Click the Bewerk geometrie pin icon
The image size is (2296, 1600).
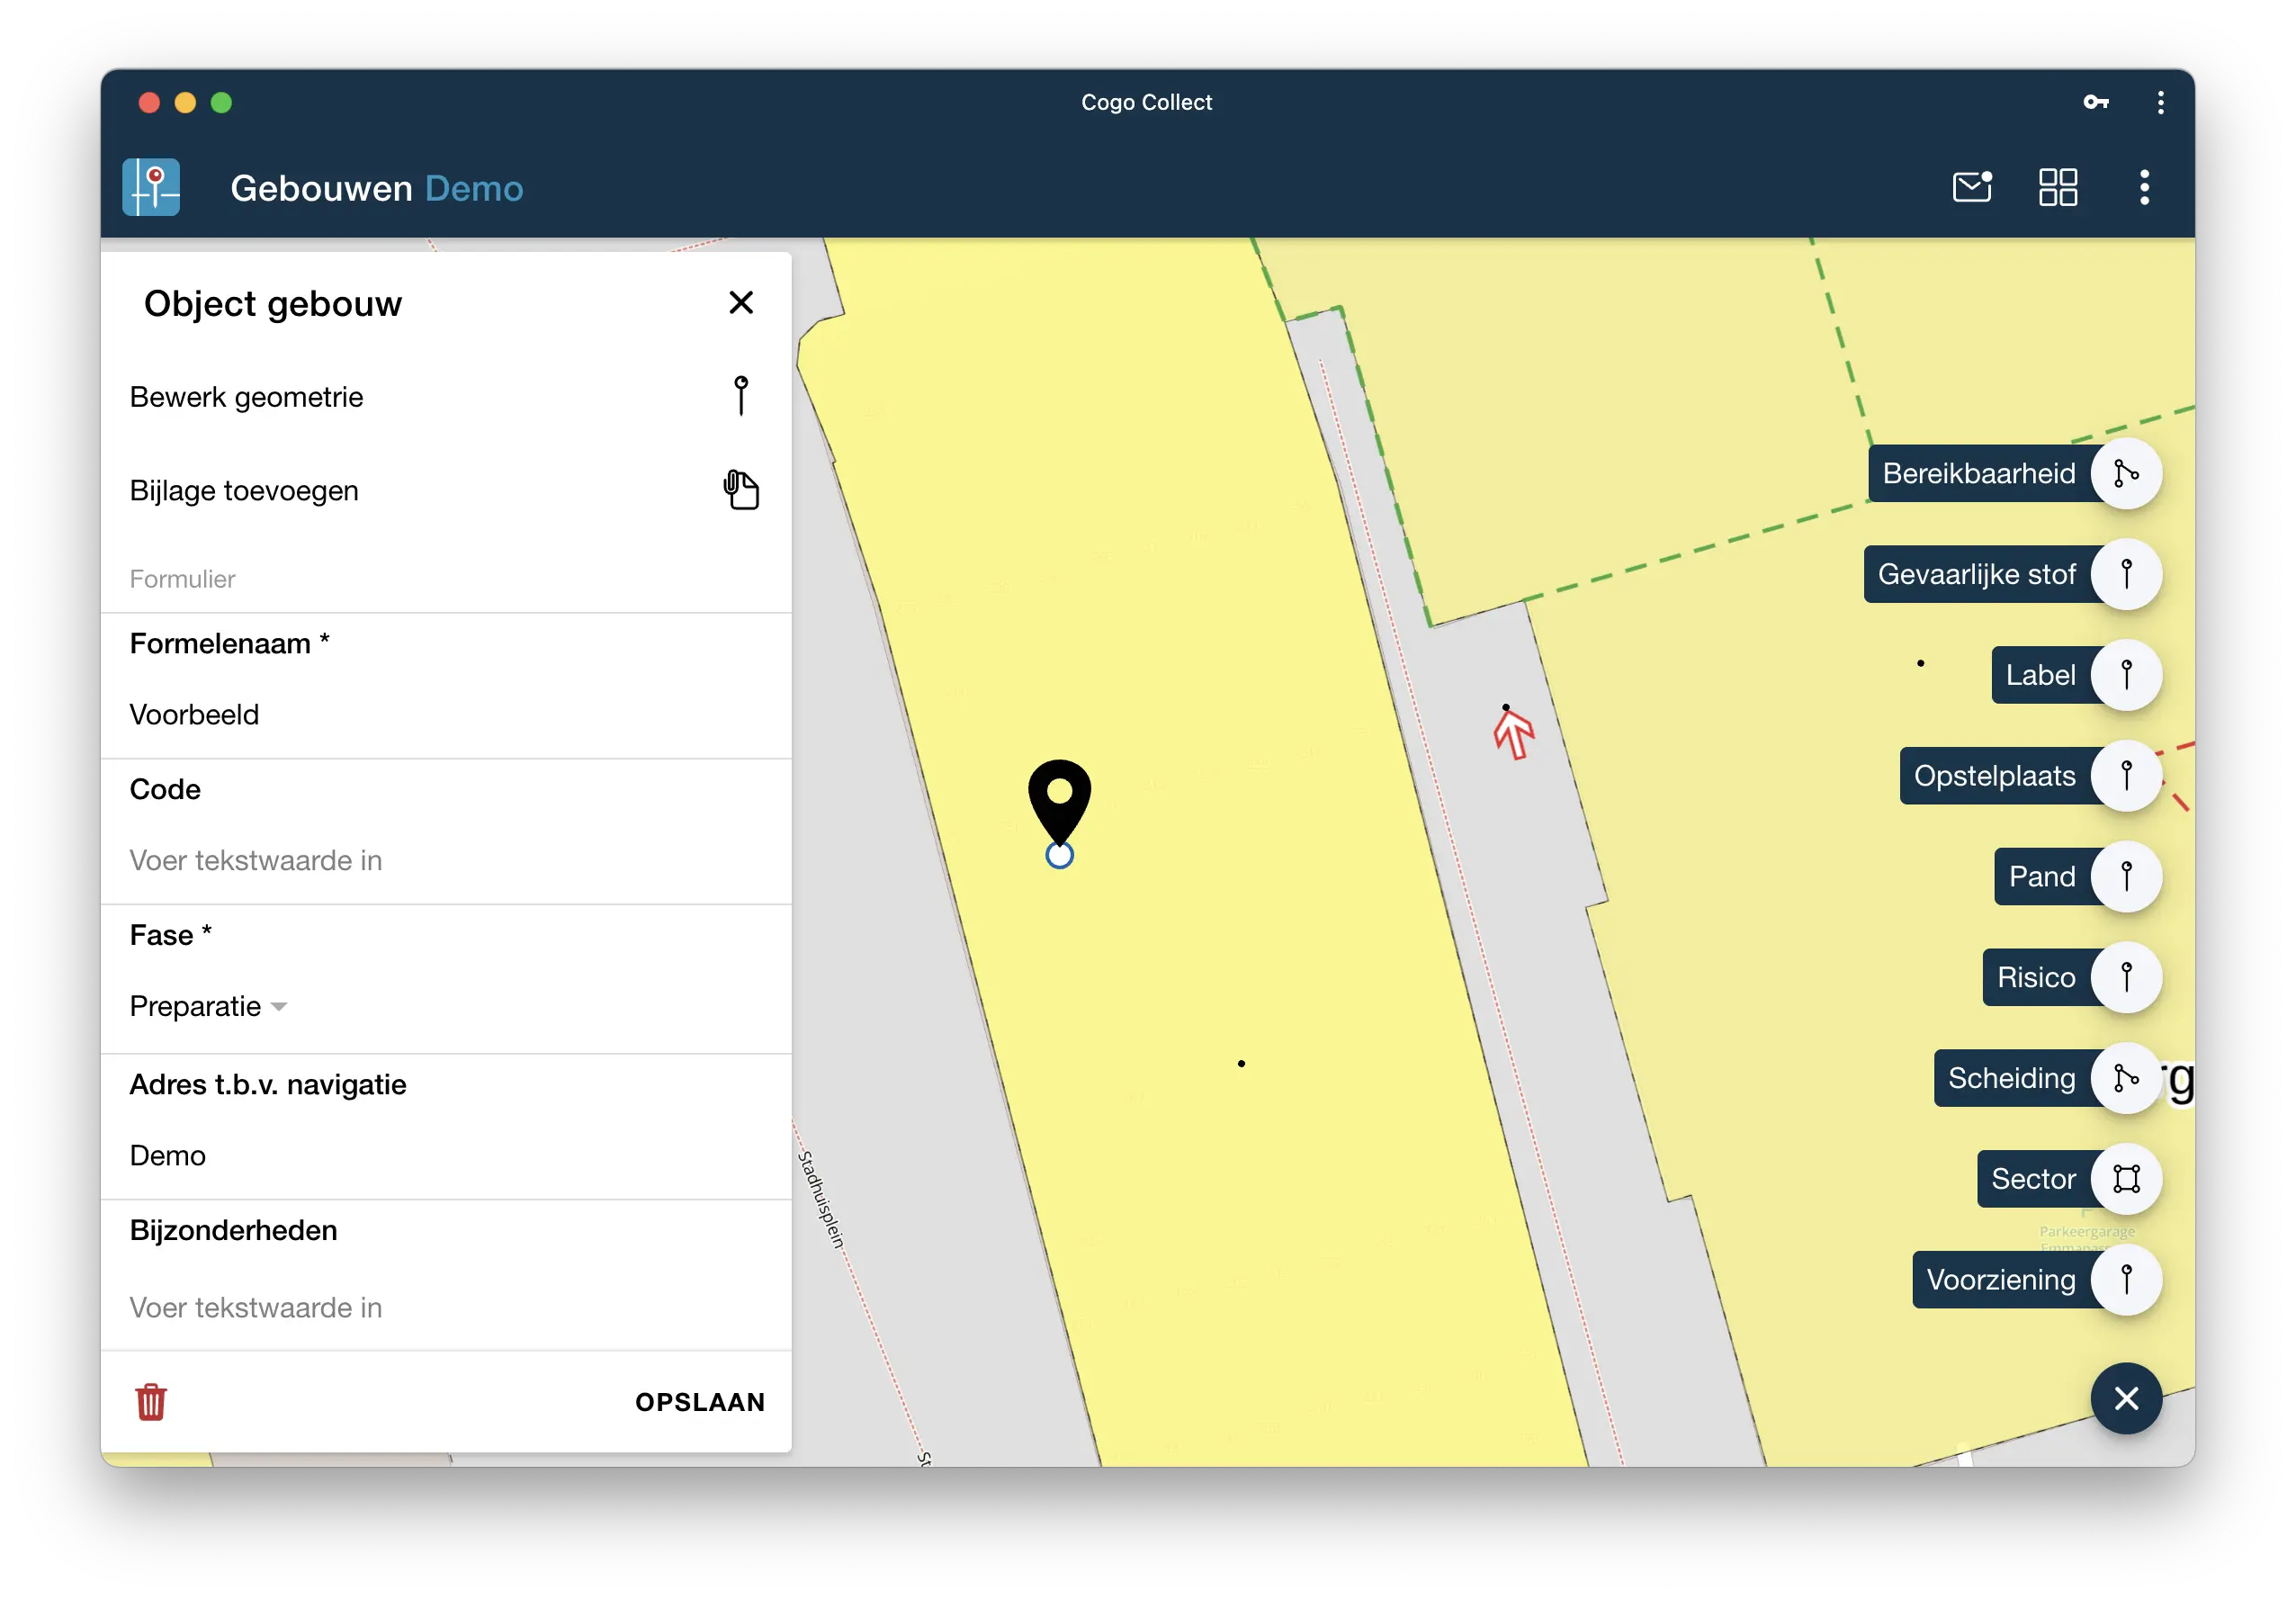coord(741,396)
